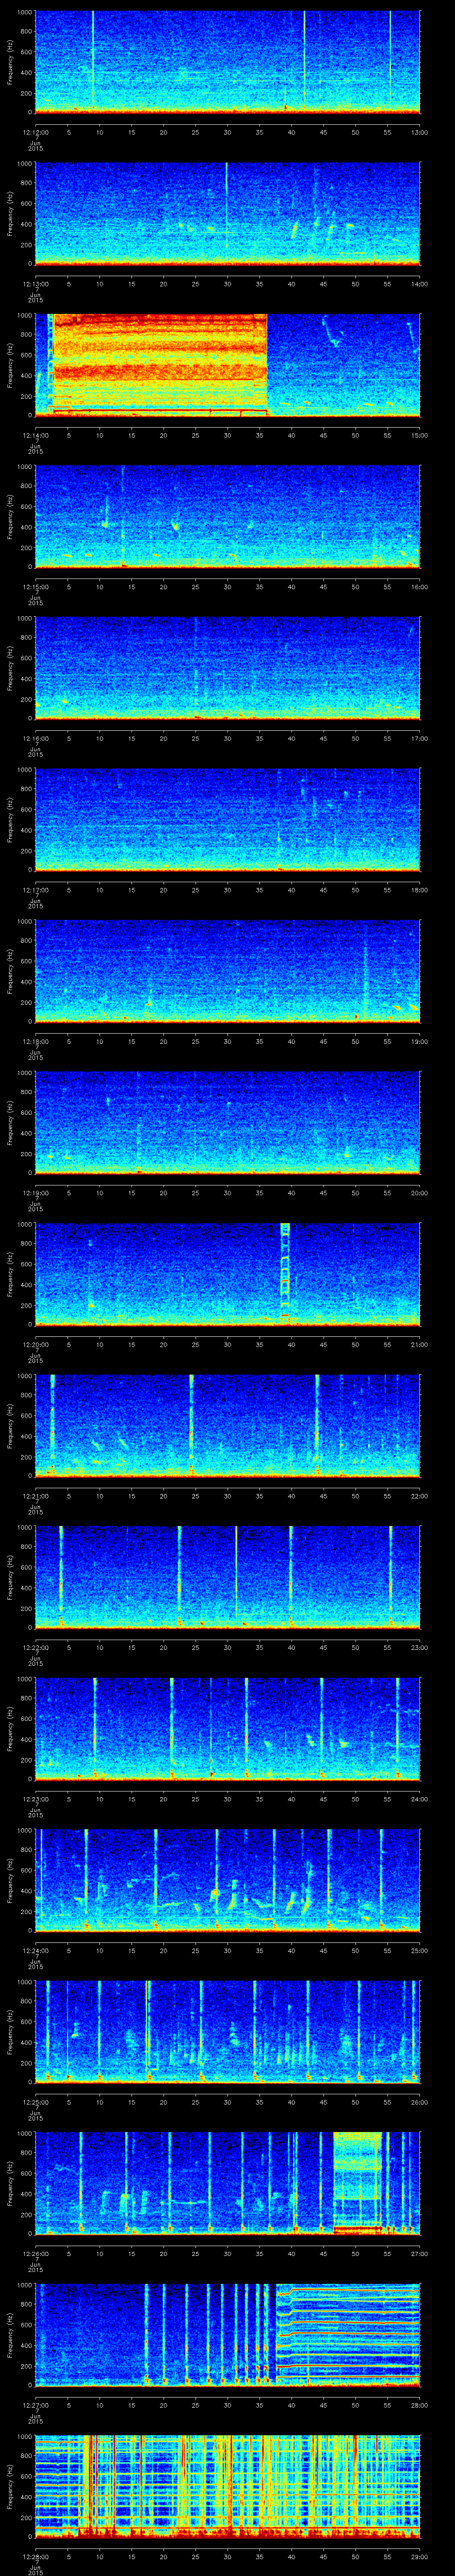This screenshot has height=2576, width=455.
Task: Click the 23:00 end time label
Action: 419,1647
